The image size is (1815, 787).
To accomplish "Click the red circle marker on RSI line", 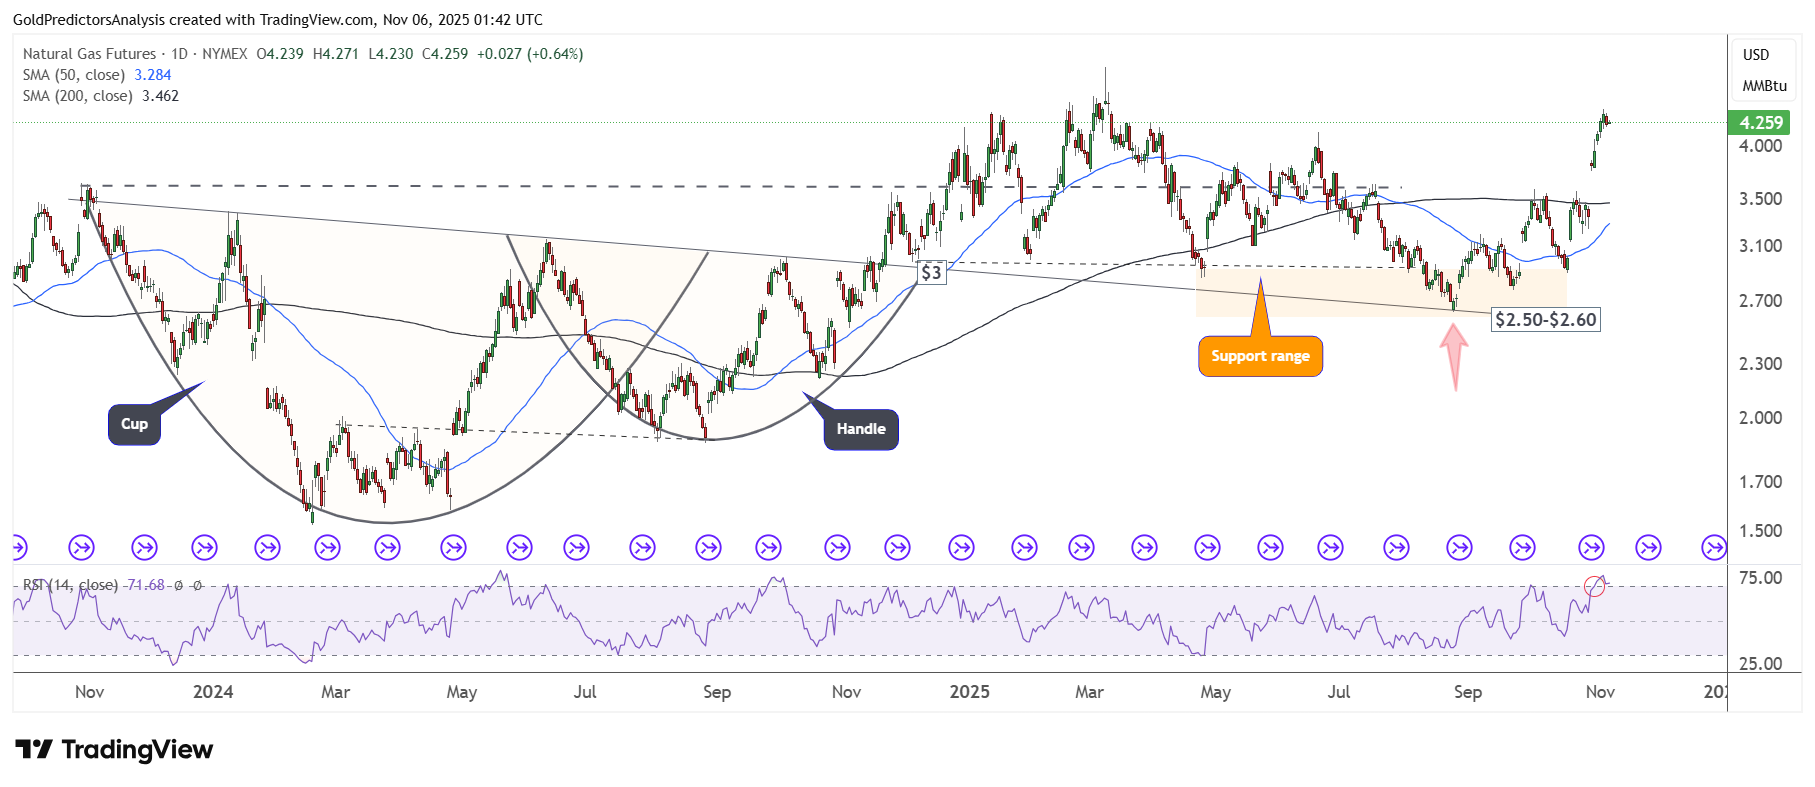I will 1594,587.
